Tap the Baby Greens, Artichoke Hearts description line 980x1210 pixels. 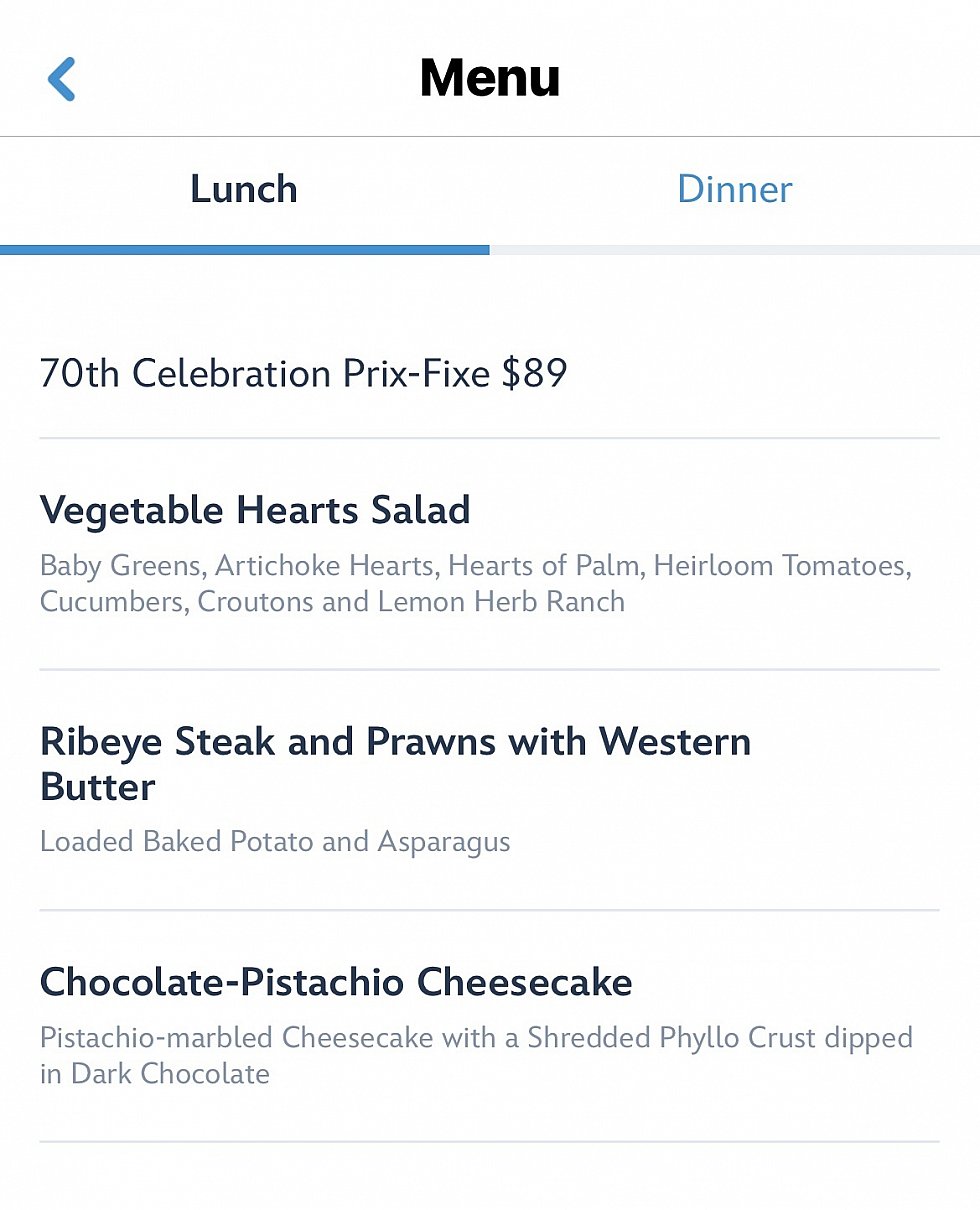(475, 566)
